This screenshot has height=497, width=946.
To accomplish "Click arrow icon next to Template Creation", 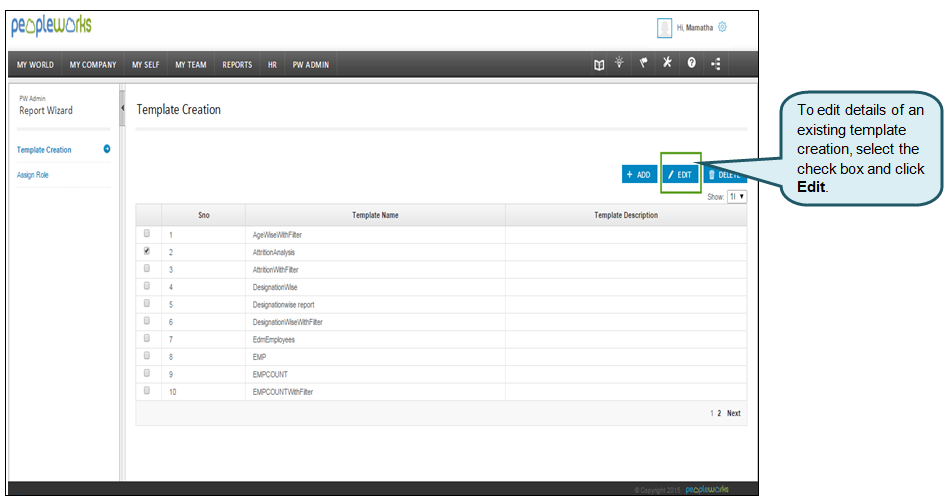I will coord(107,150).
